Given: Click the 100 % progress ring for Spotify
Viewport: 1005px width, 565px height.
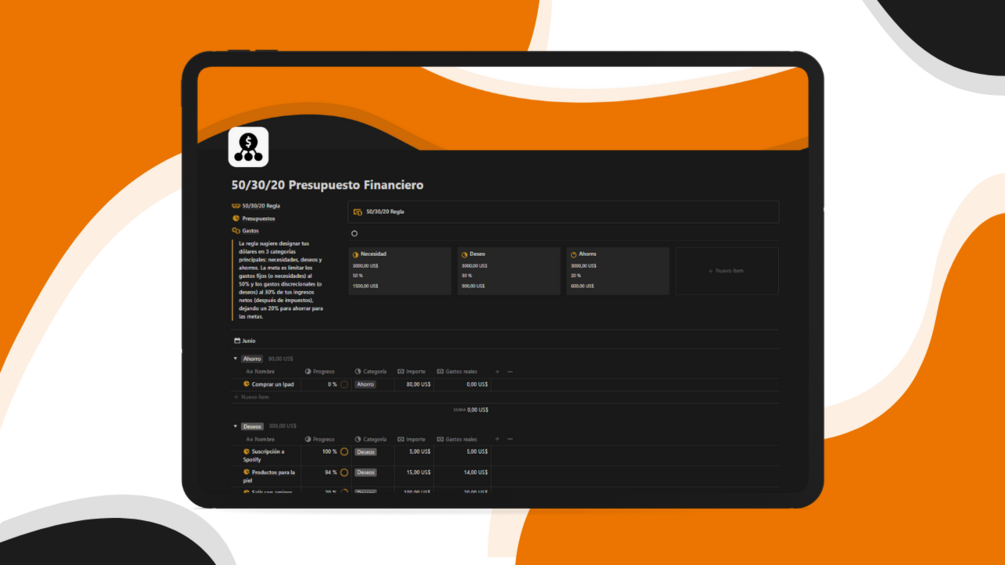Looking at the screenshot, I should (x=344, y=452).
